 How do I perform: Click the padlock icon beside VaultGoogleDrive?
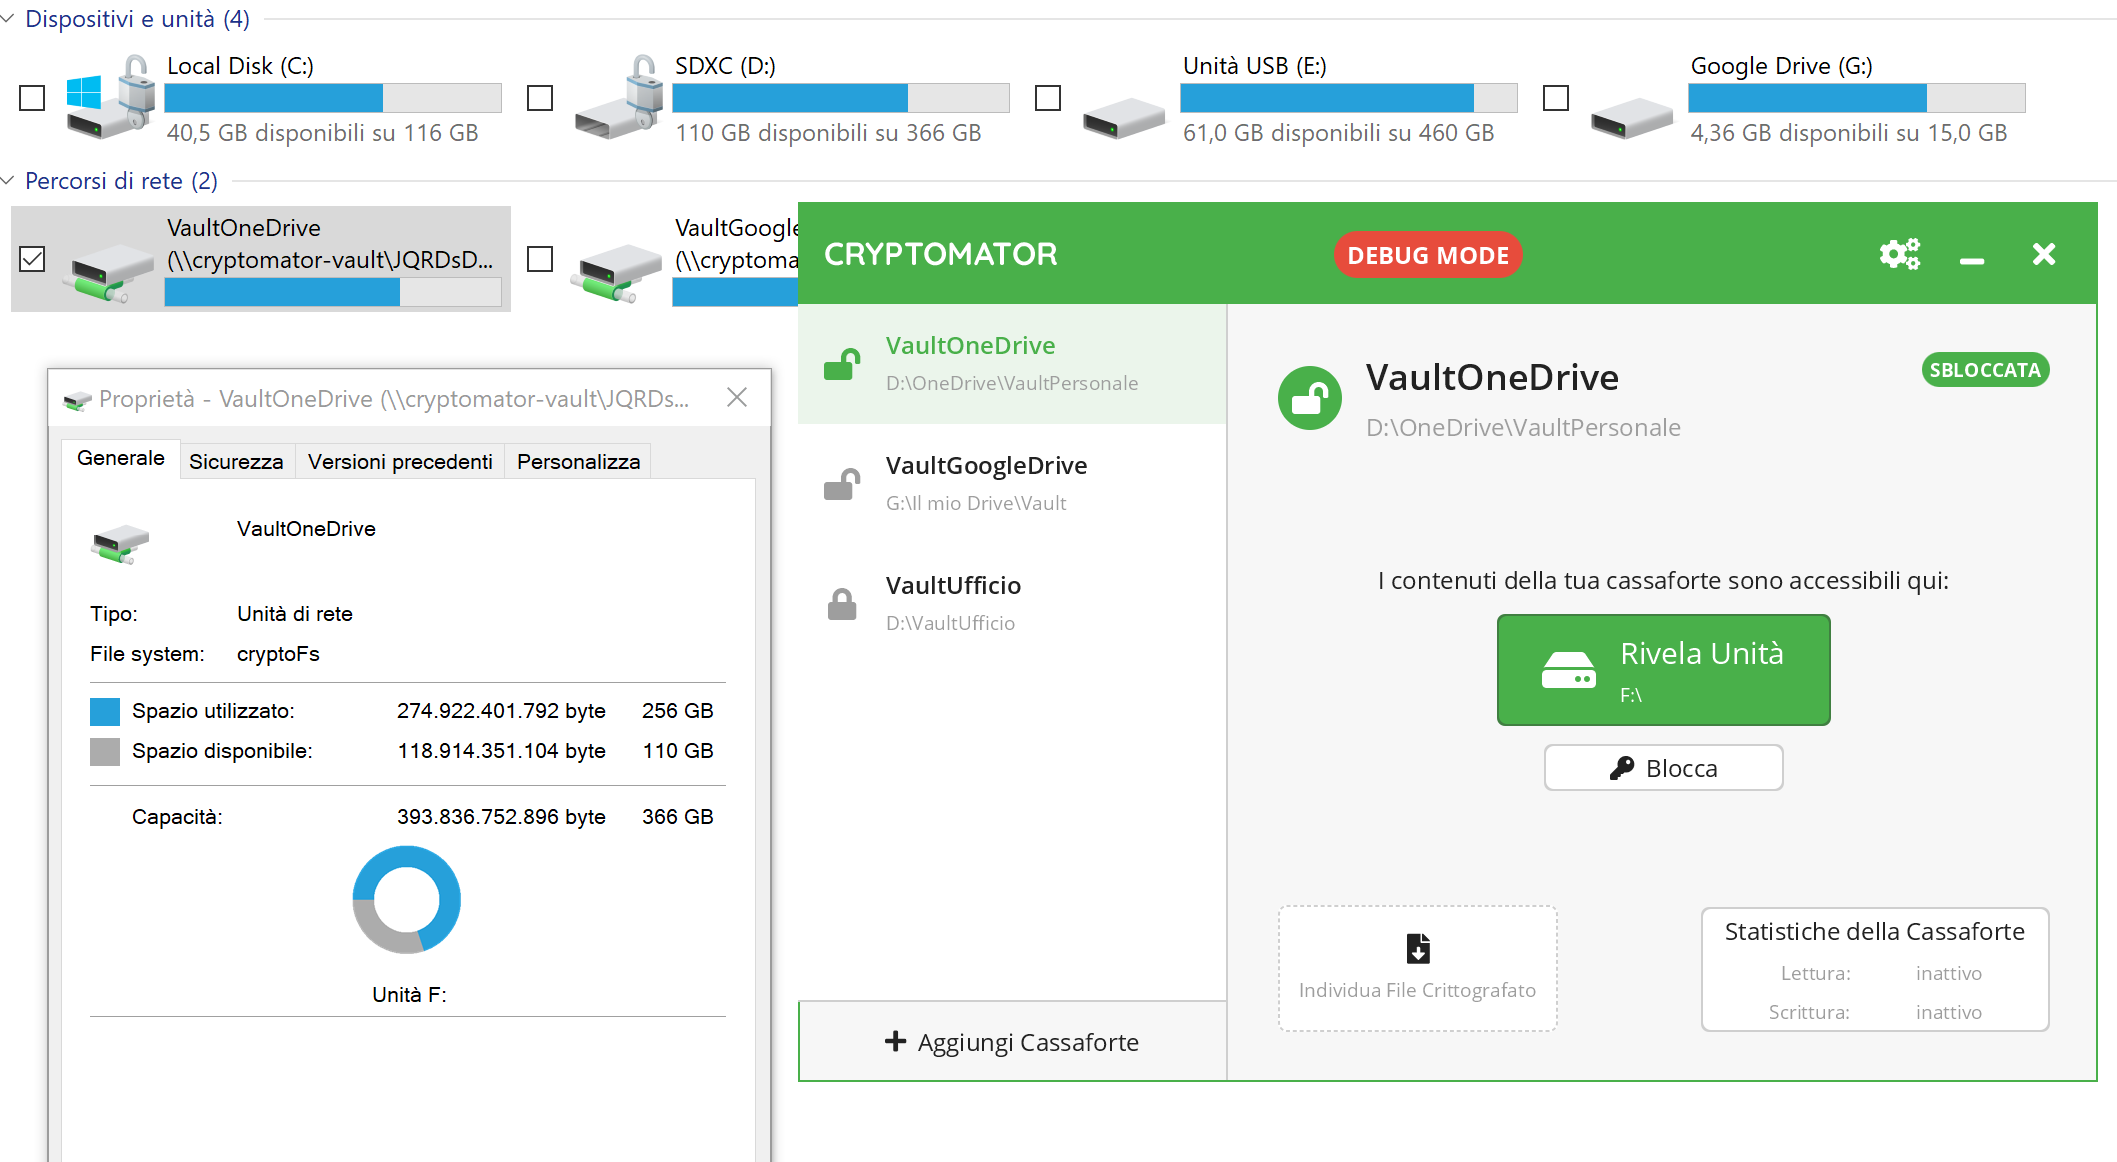842,484
